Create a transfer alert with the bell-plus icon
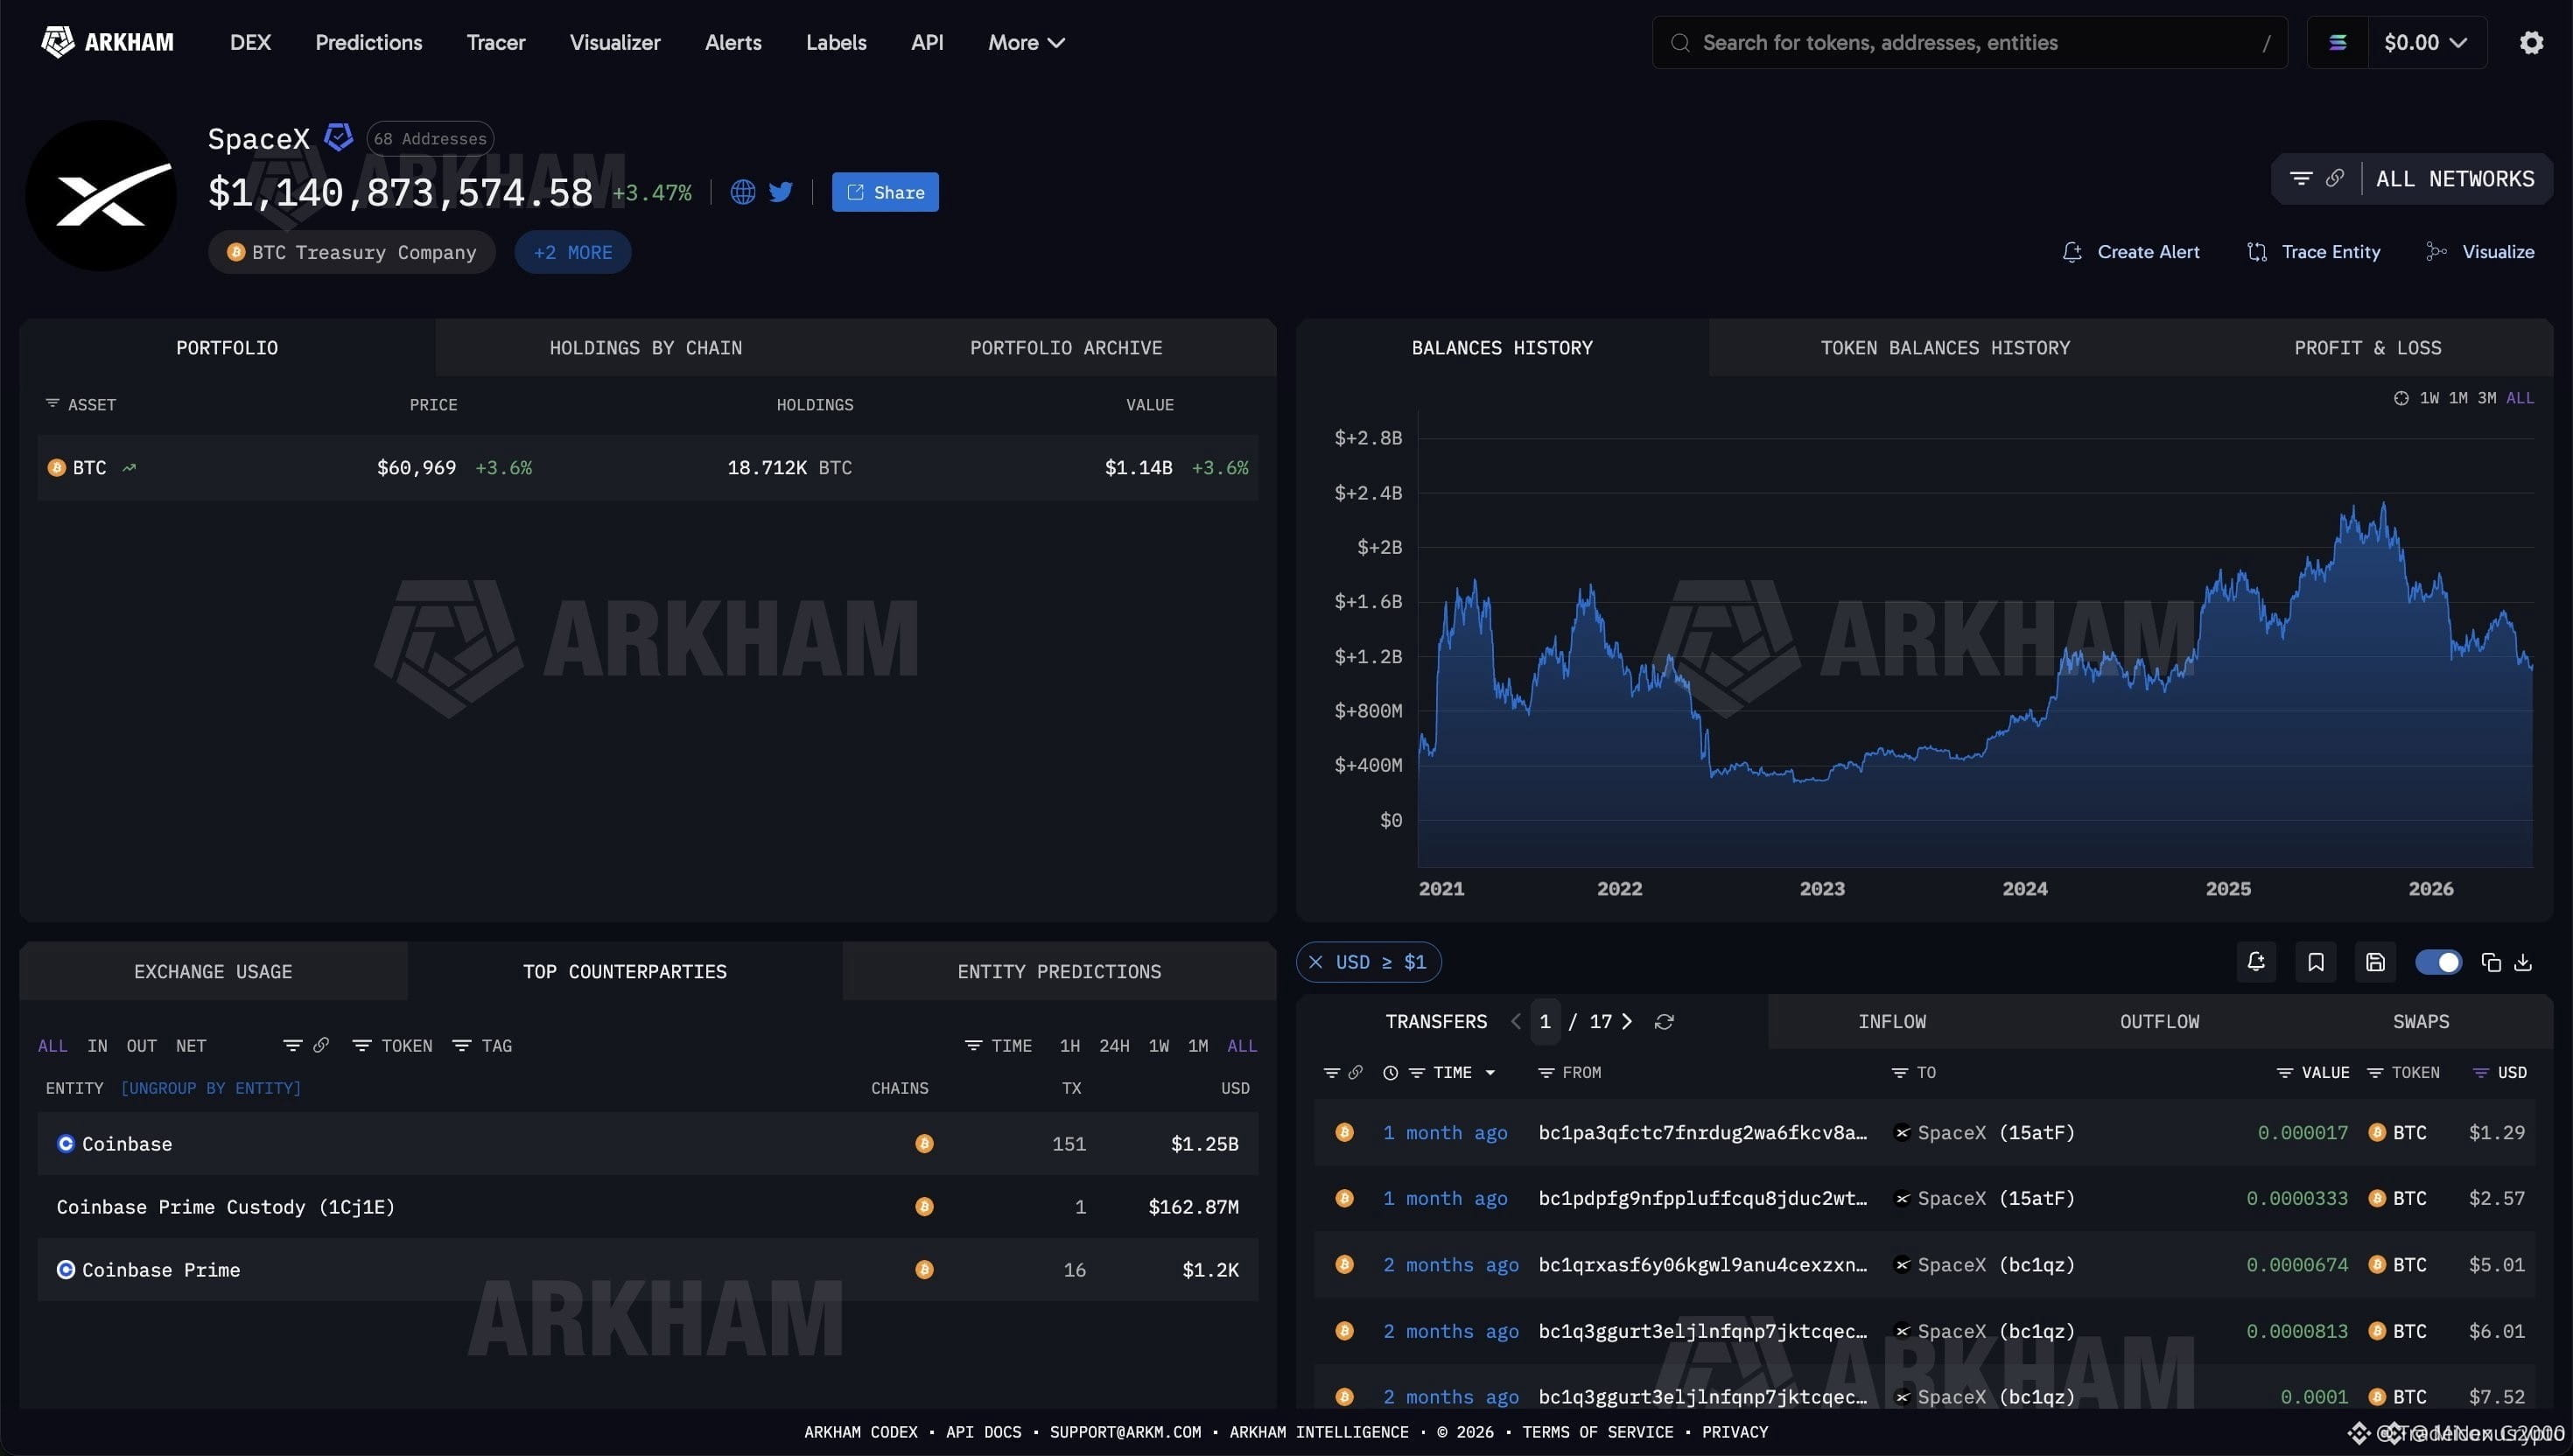The height and width of the screenshot is (1456, 2573). coord(2256,962)
